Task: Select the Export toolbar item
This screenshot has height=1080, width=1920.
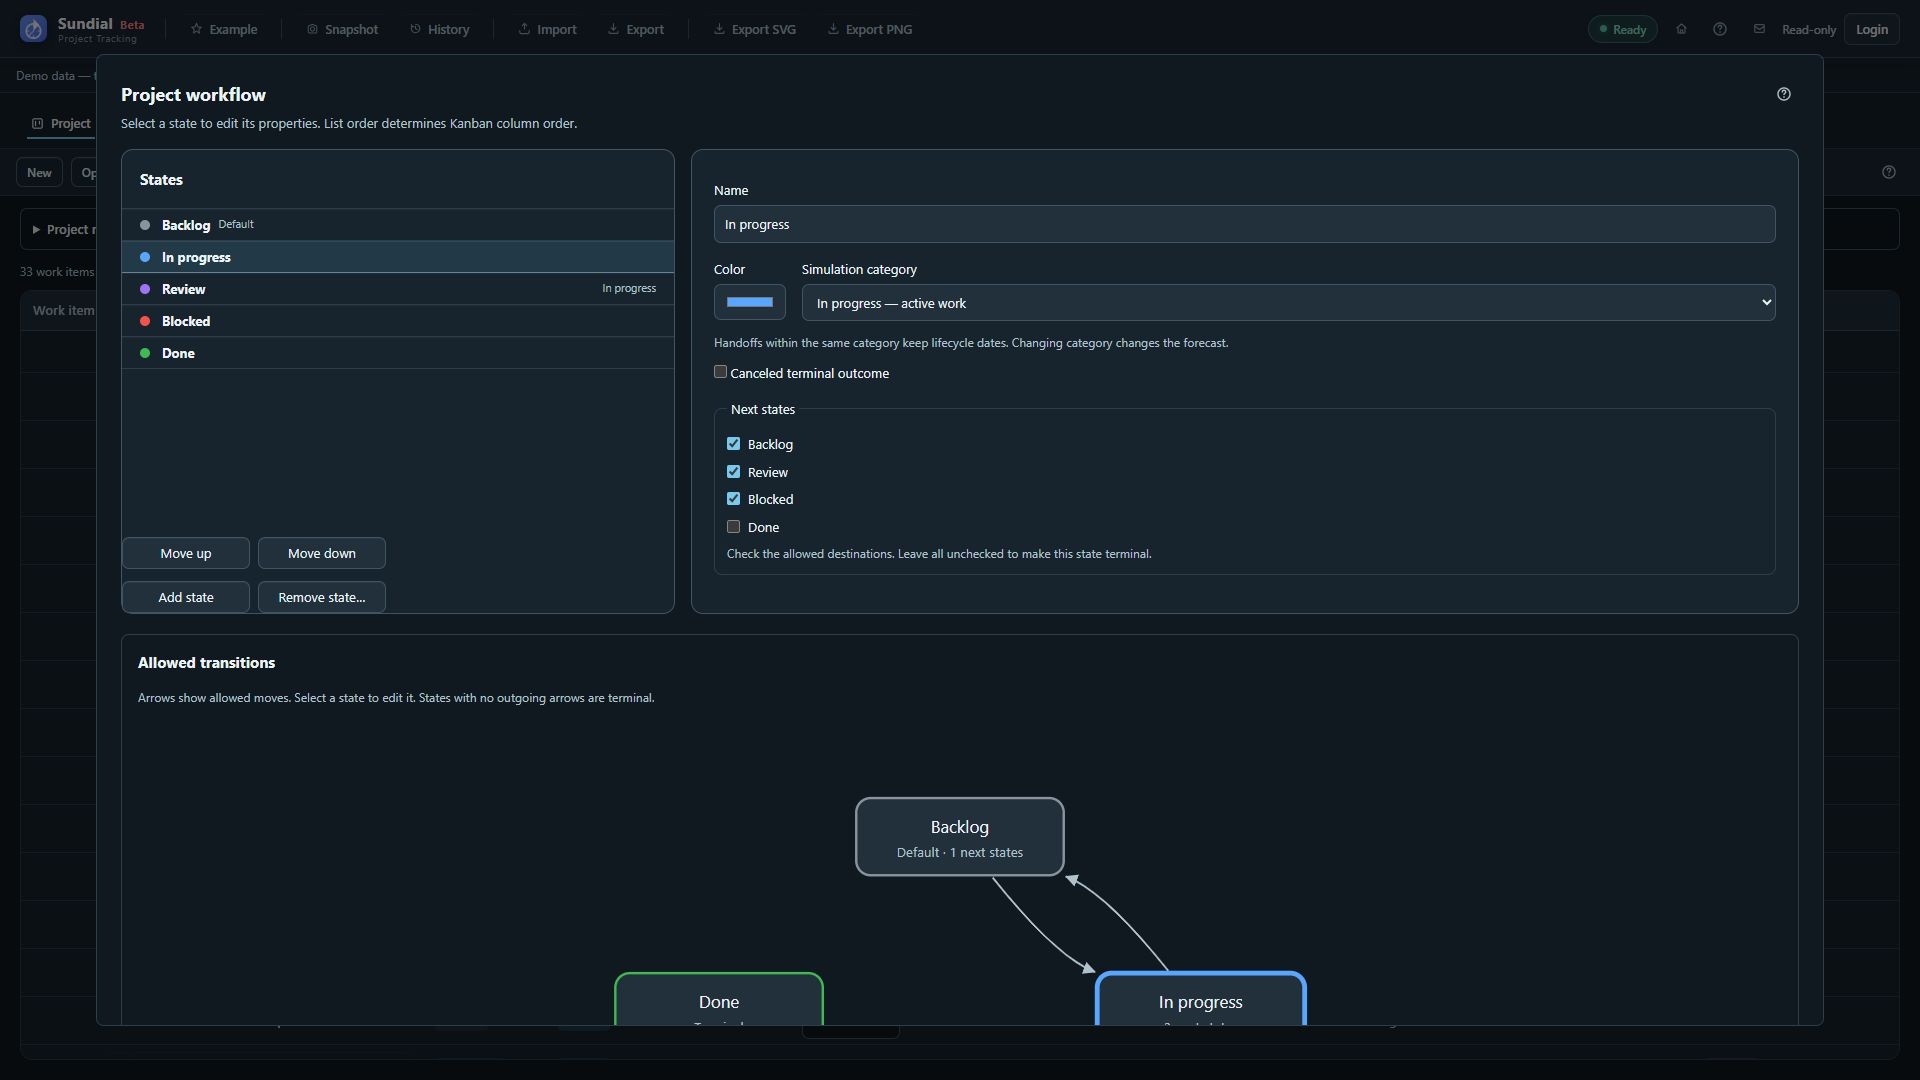Action: click(x=636, y=29)
